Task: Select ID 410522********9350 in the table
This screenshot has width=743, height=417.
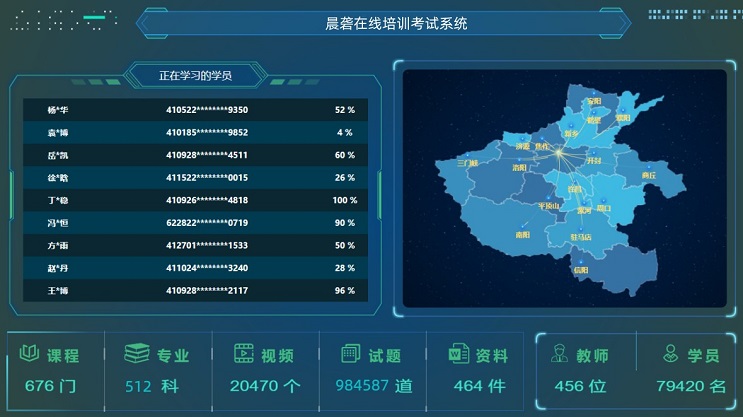Action: [207, 110]
